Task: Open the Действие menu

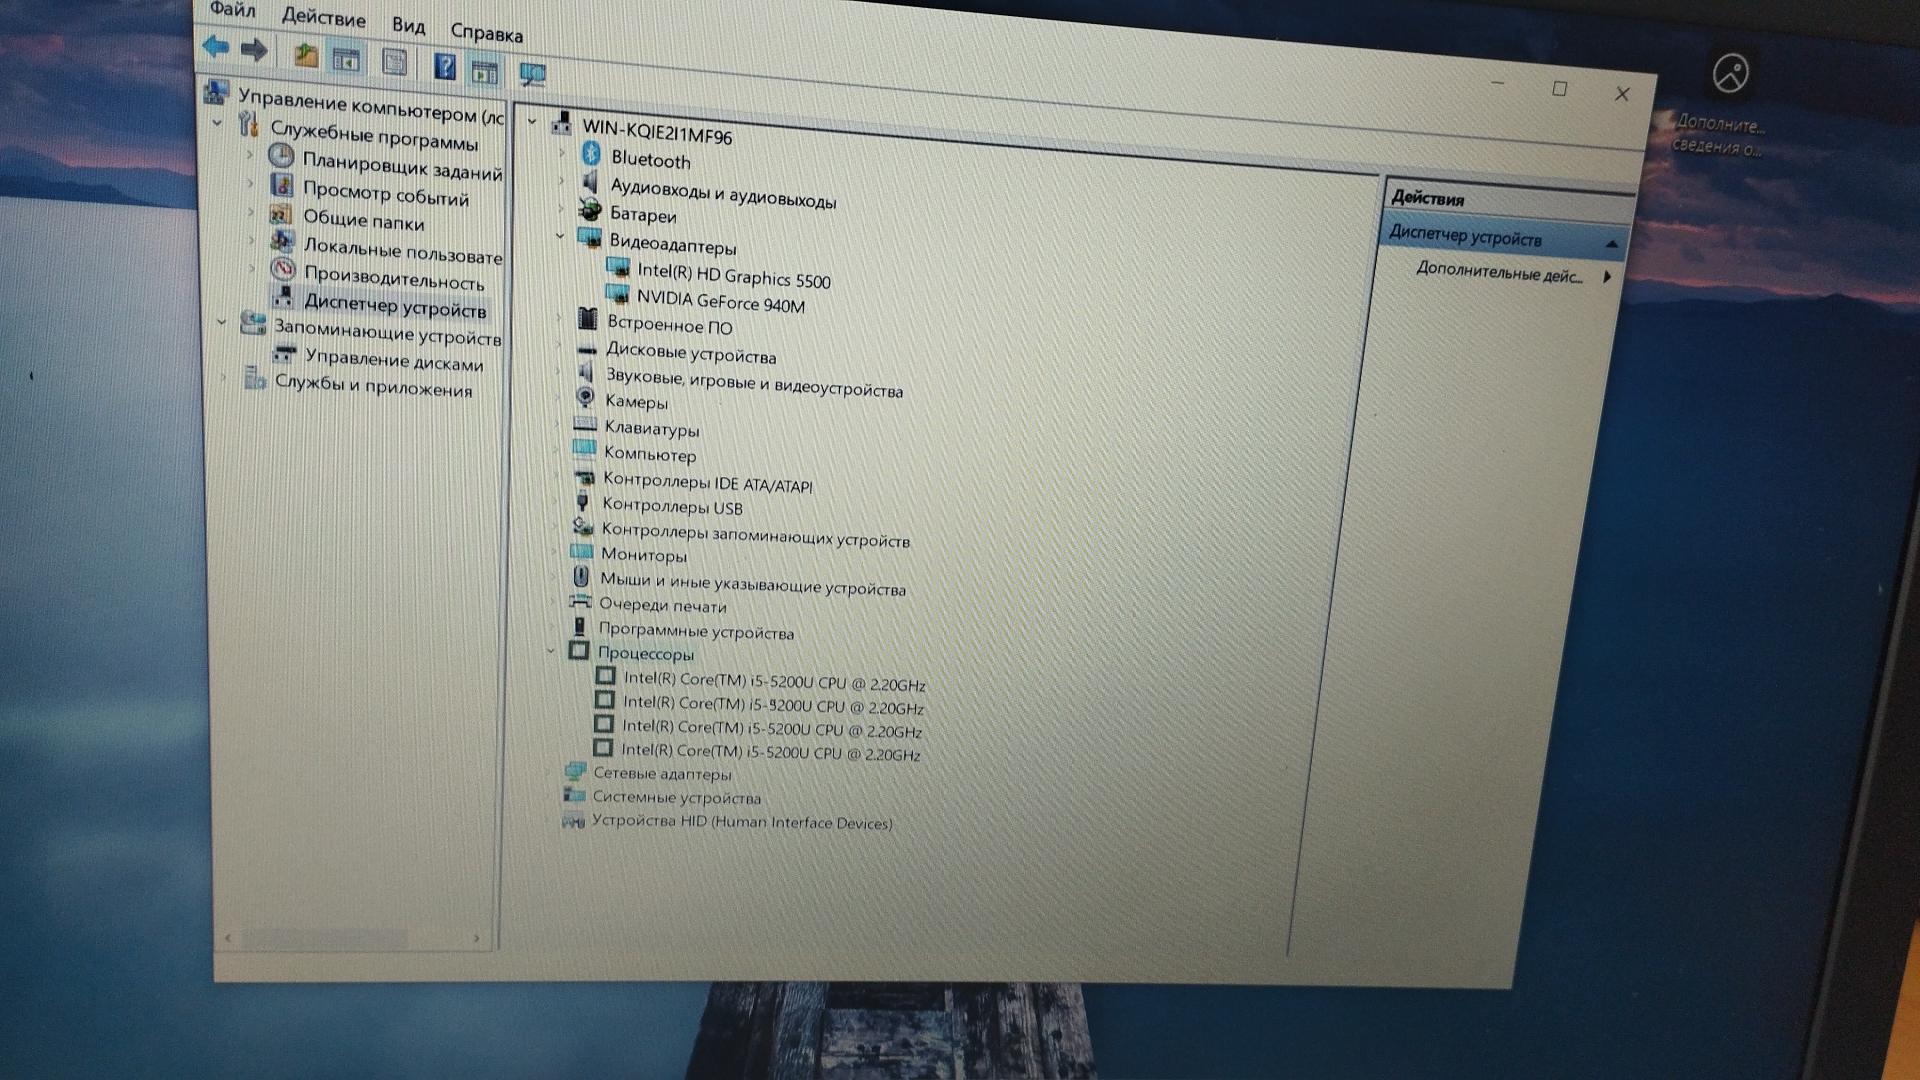Action: (323, 18)
